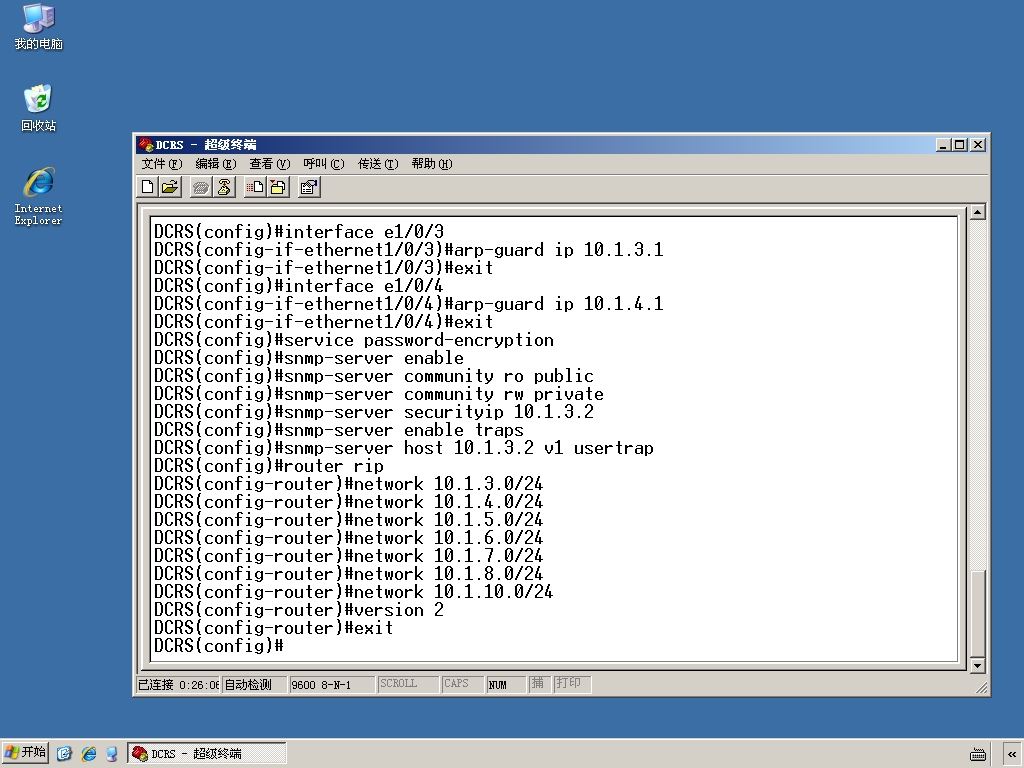Click the Open file toolbar icon
This screenshot has width=1024, height=768.
(170, 187)
